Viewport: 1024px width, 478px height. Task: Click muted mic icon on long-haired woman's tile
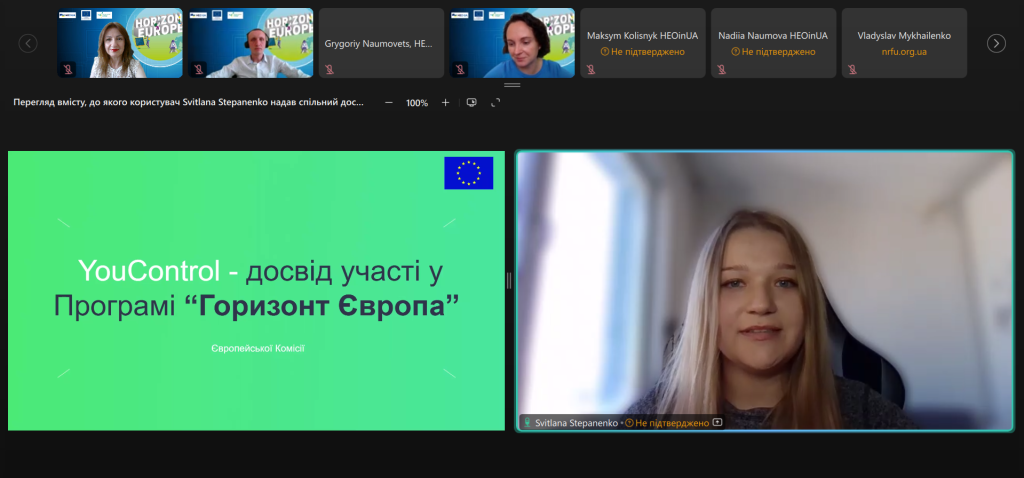coord(69,69)
